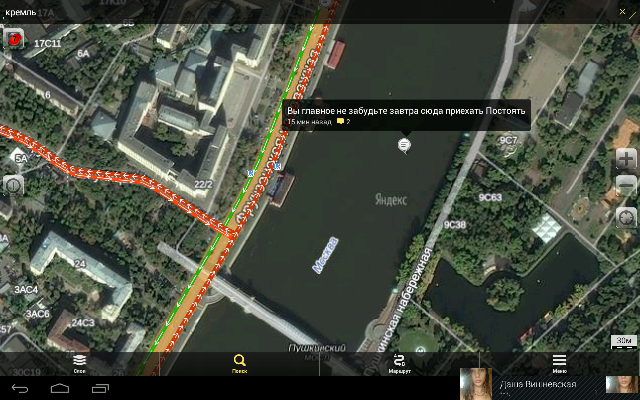Screen dimensions: 640x400
Task: Open the user comment popup text
Action: click(405, 110)
